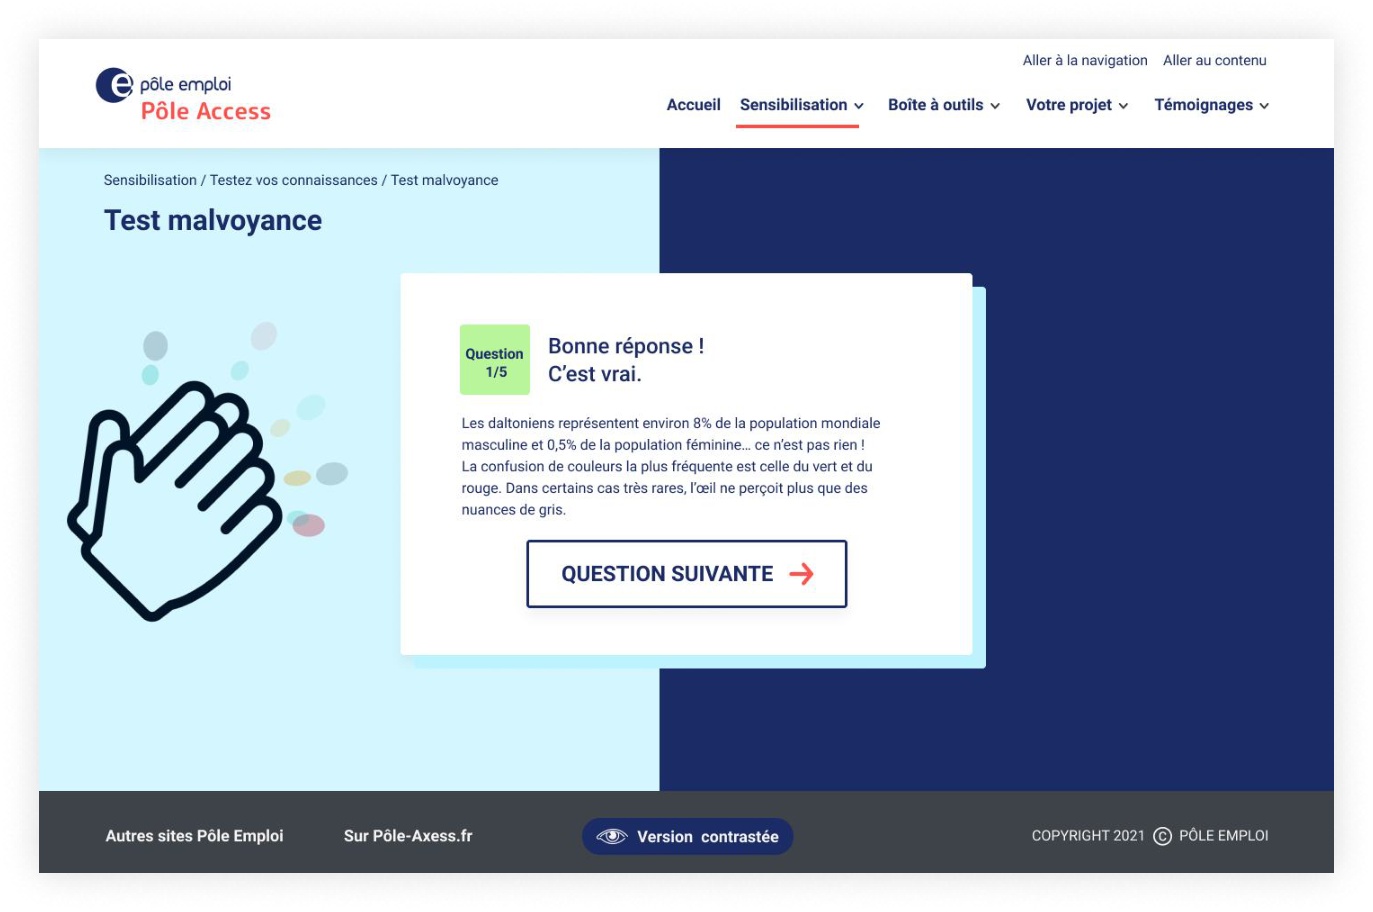Click the Question suivante button
This screenshot has height=912, width=1373.
687,574
